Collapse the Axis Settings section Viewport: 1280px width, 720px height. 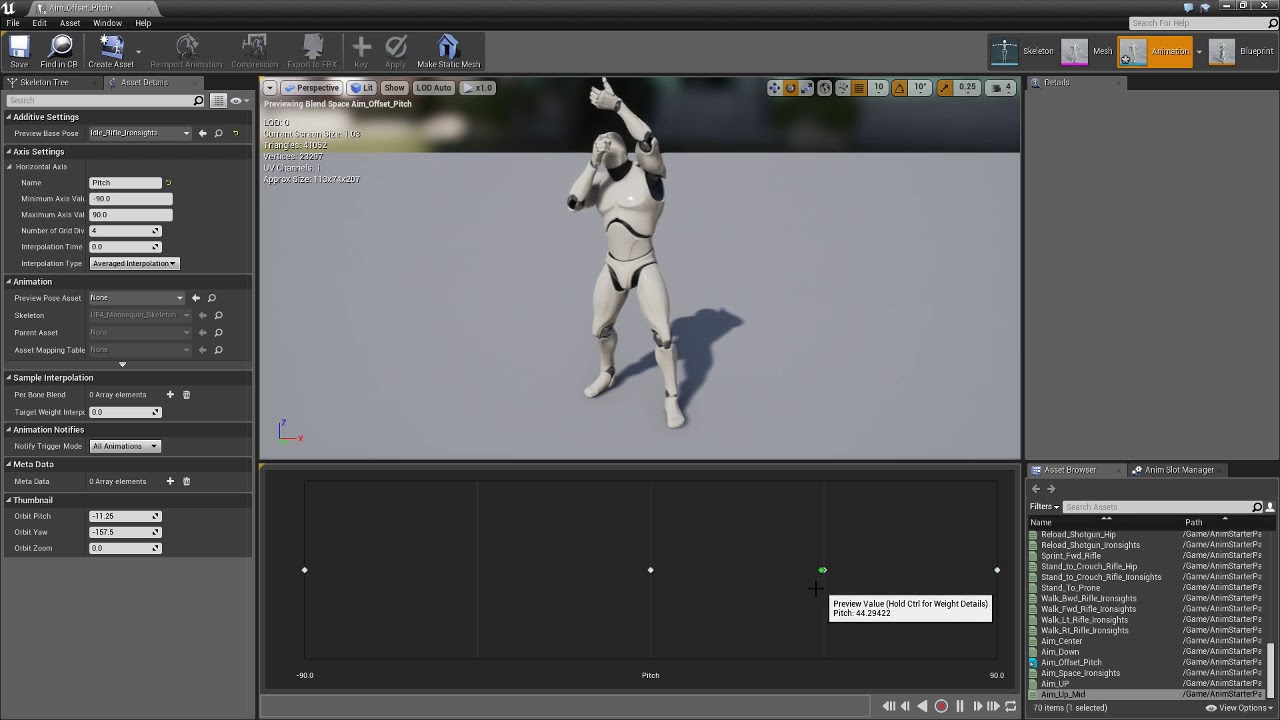pos(8,152)
